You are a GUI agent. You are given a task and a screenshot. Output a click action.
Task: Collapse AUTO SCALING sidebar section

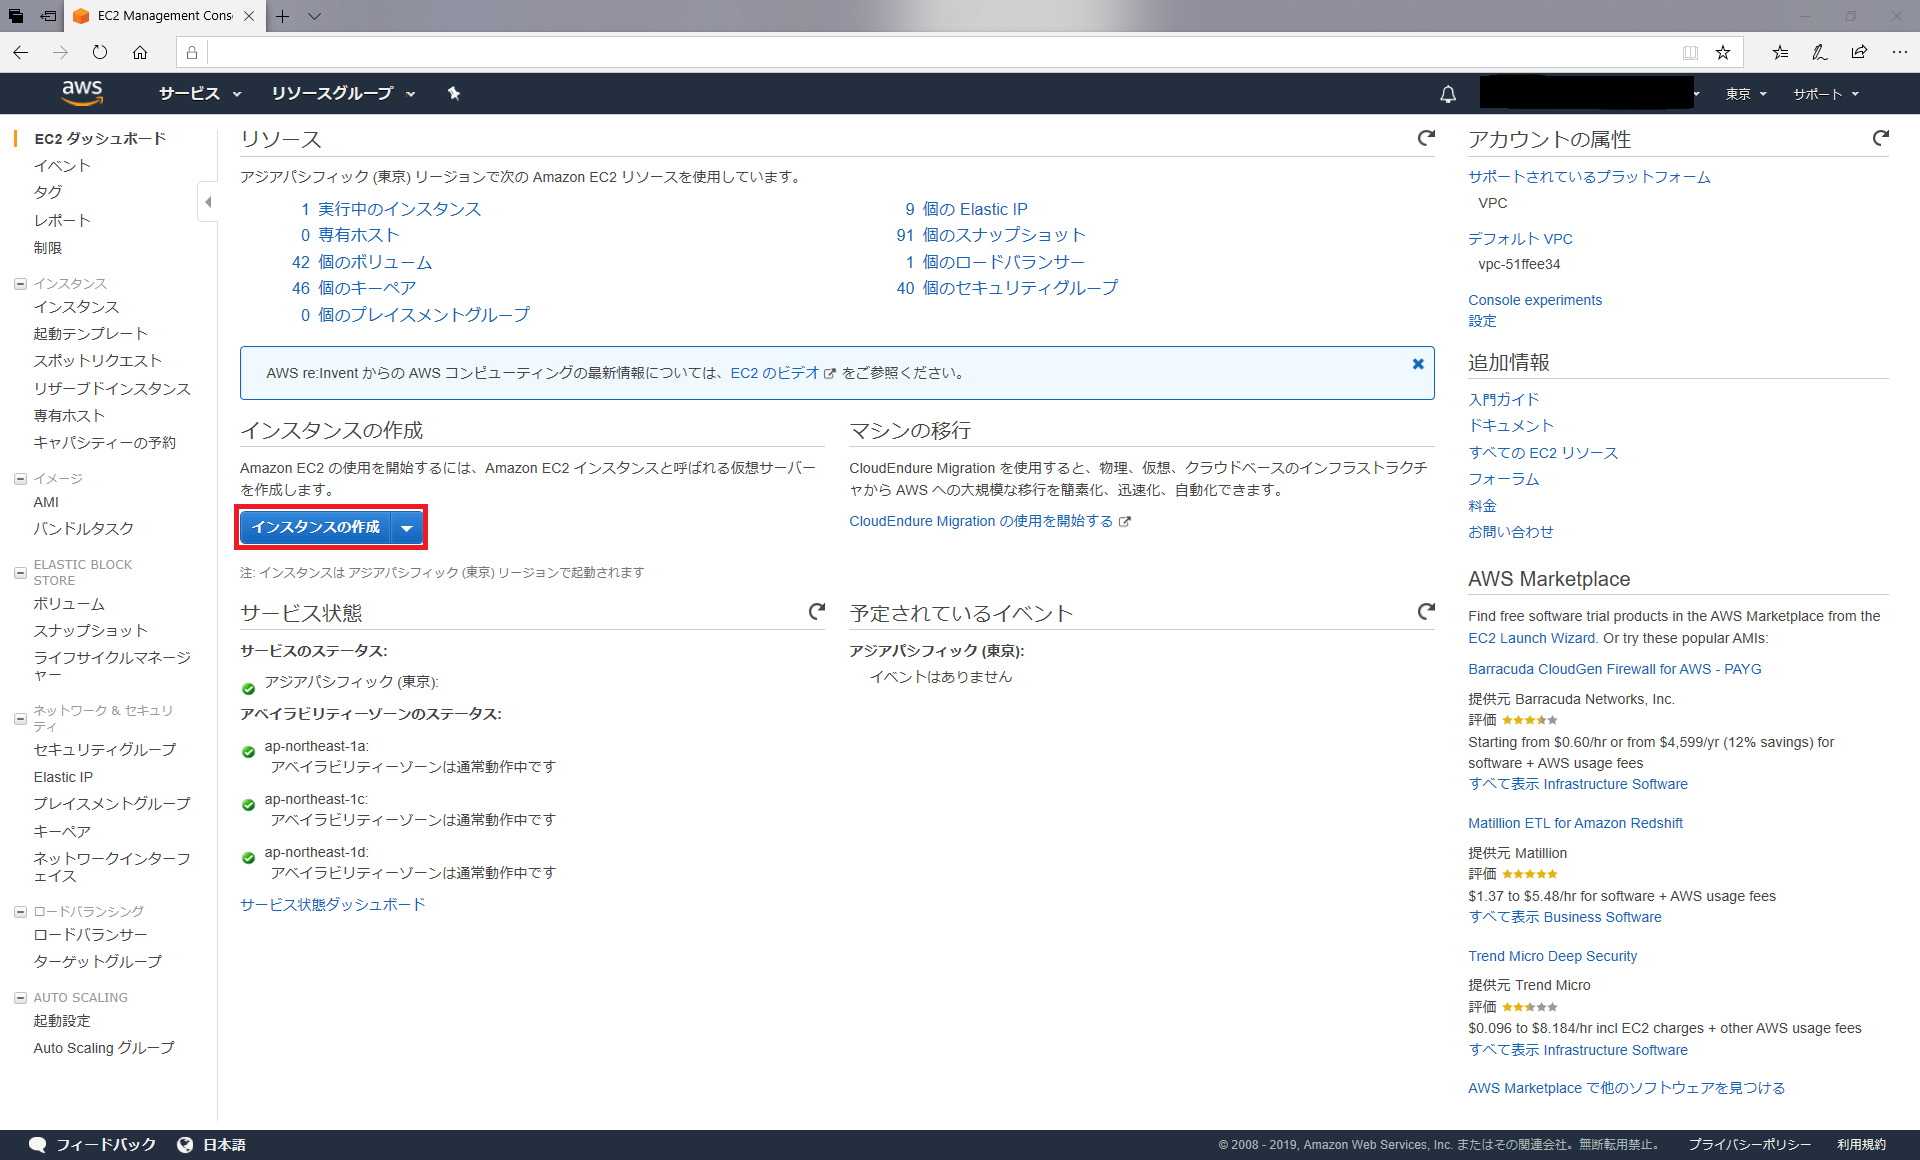pyautogui.click(x=20, y=997)
